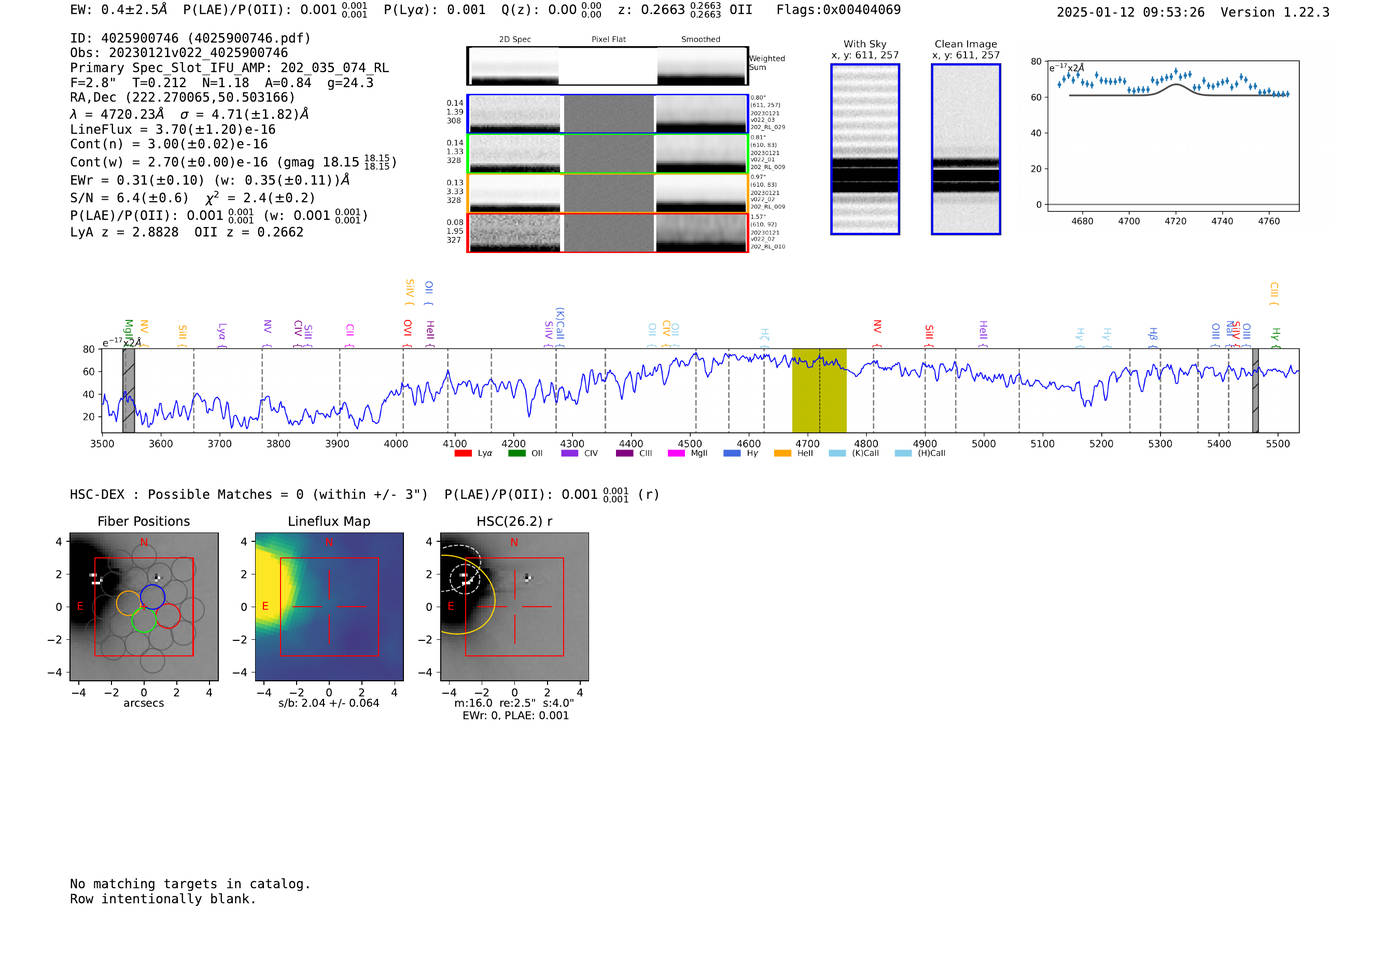The image size is (1400, 953).
Task: Click the green fiber circle in Fiber Positions
Action: [x=144, y=620]
